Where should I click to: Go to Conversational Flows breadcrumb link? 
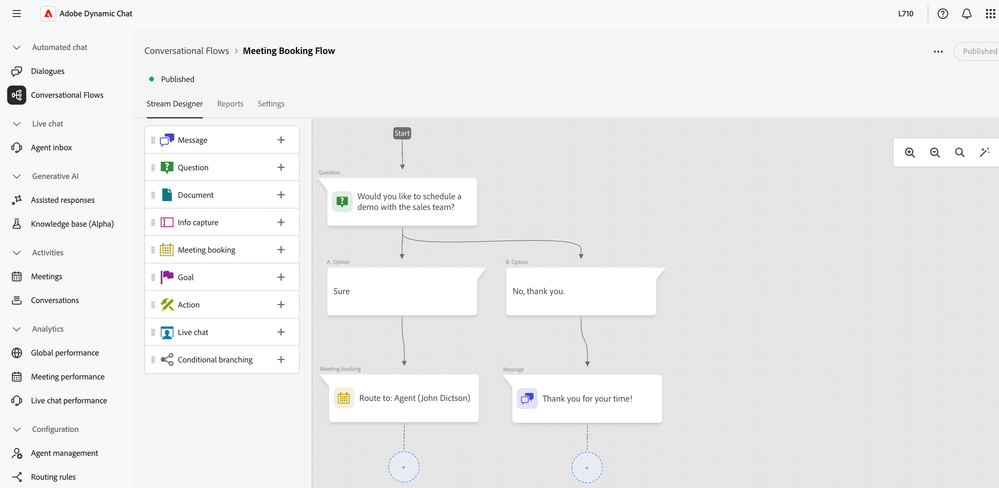pyautogui.click(x=186, y=51)
